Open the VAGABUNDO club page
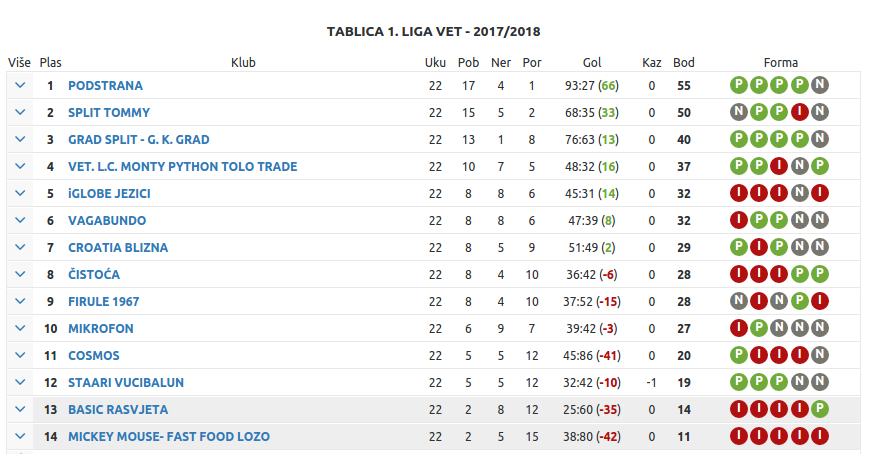This screenshot has height=454, width=869. 107,221
